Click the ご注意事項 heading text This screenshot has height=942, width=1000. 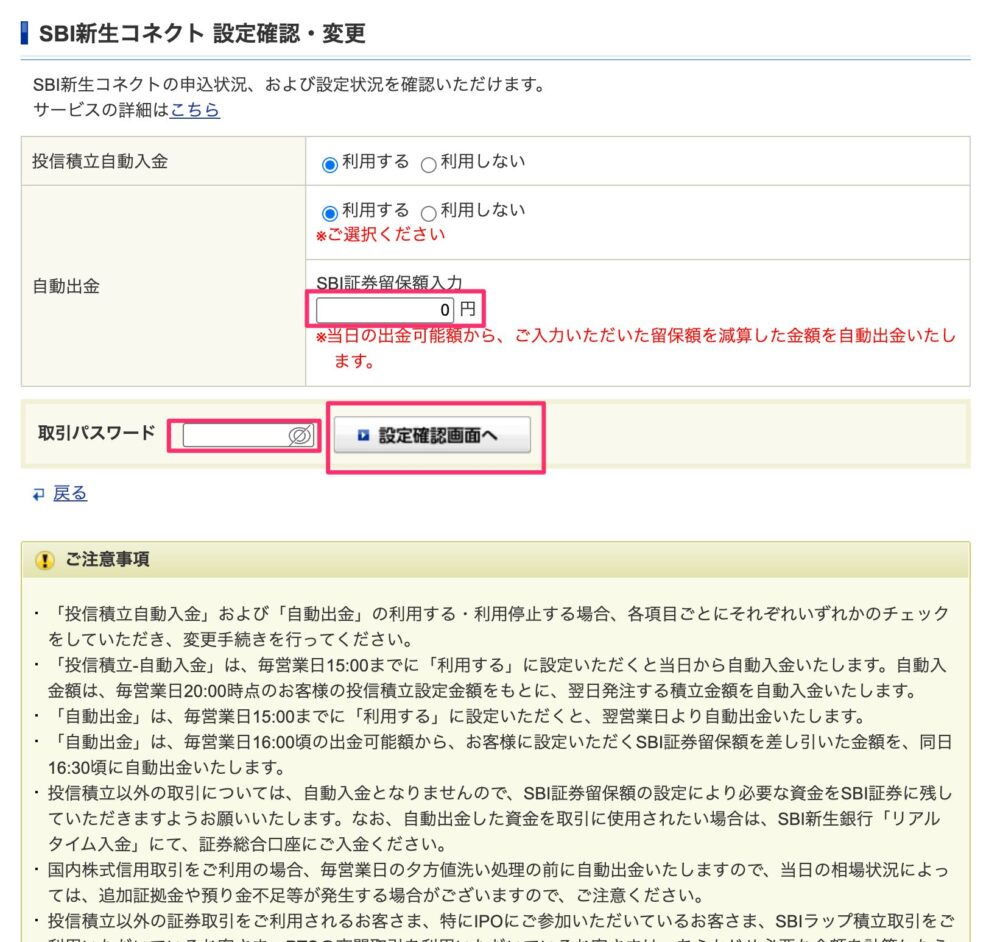pyautogui.click(x=107, y=559)
